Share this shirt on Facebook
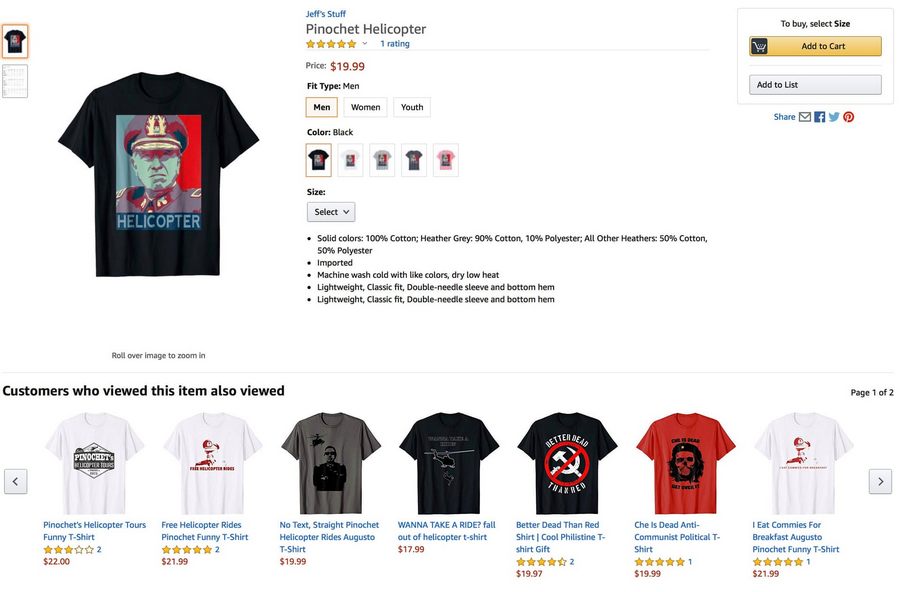The height and width of the screenshot is (592, 900). [x=820, y=117]
